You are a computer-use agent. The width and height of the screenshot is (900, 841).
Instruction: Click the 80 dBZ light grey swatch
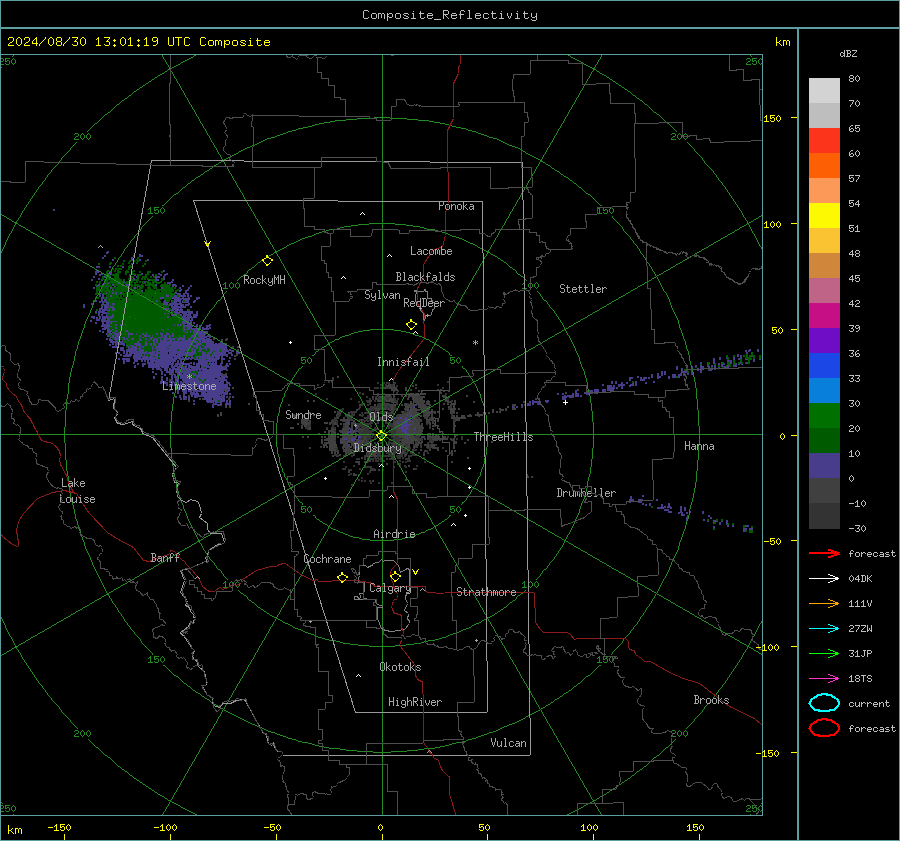pyautogui.click(x=824, y=90)
